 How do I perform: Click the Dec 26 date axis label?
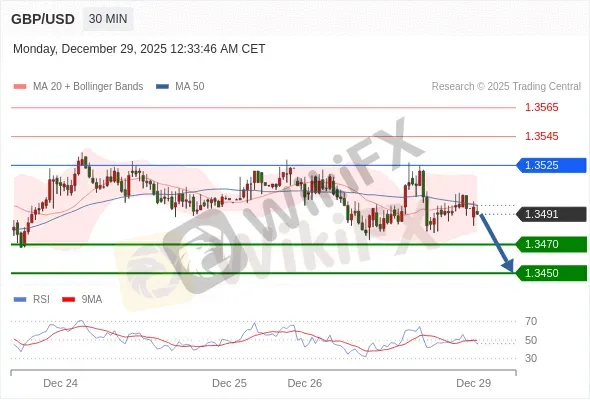click(x=304, y=383)
